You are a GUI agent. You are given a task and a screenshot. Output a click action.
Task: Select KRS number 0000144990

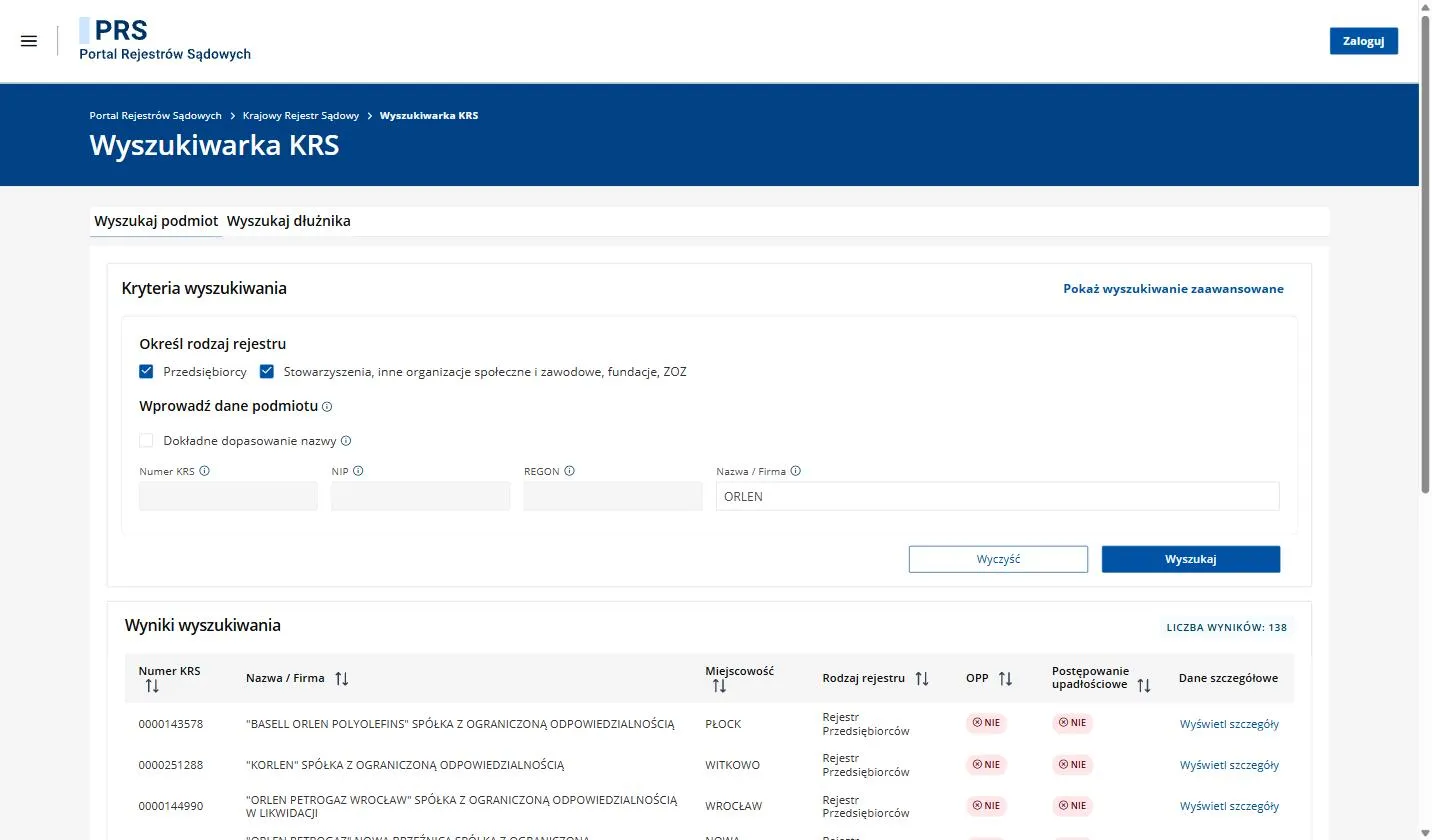click(x=171, y=806)
